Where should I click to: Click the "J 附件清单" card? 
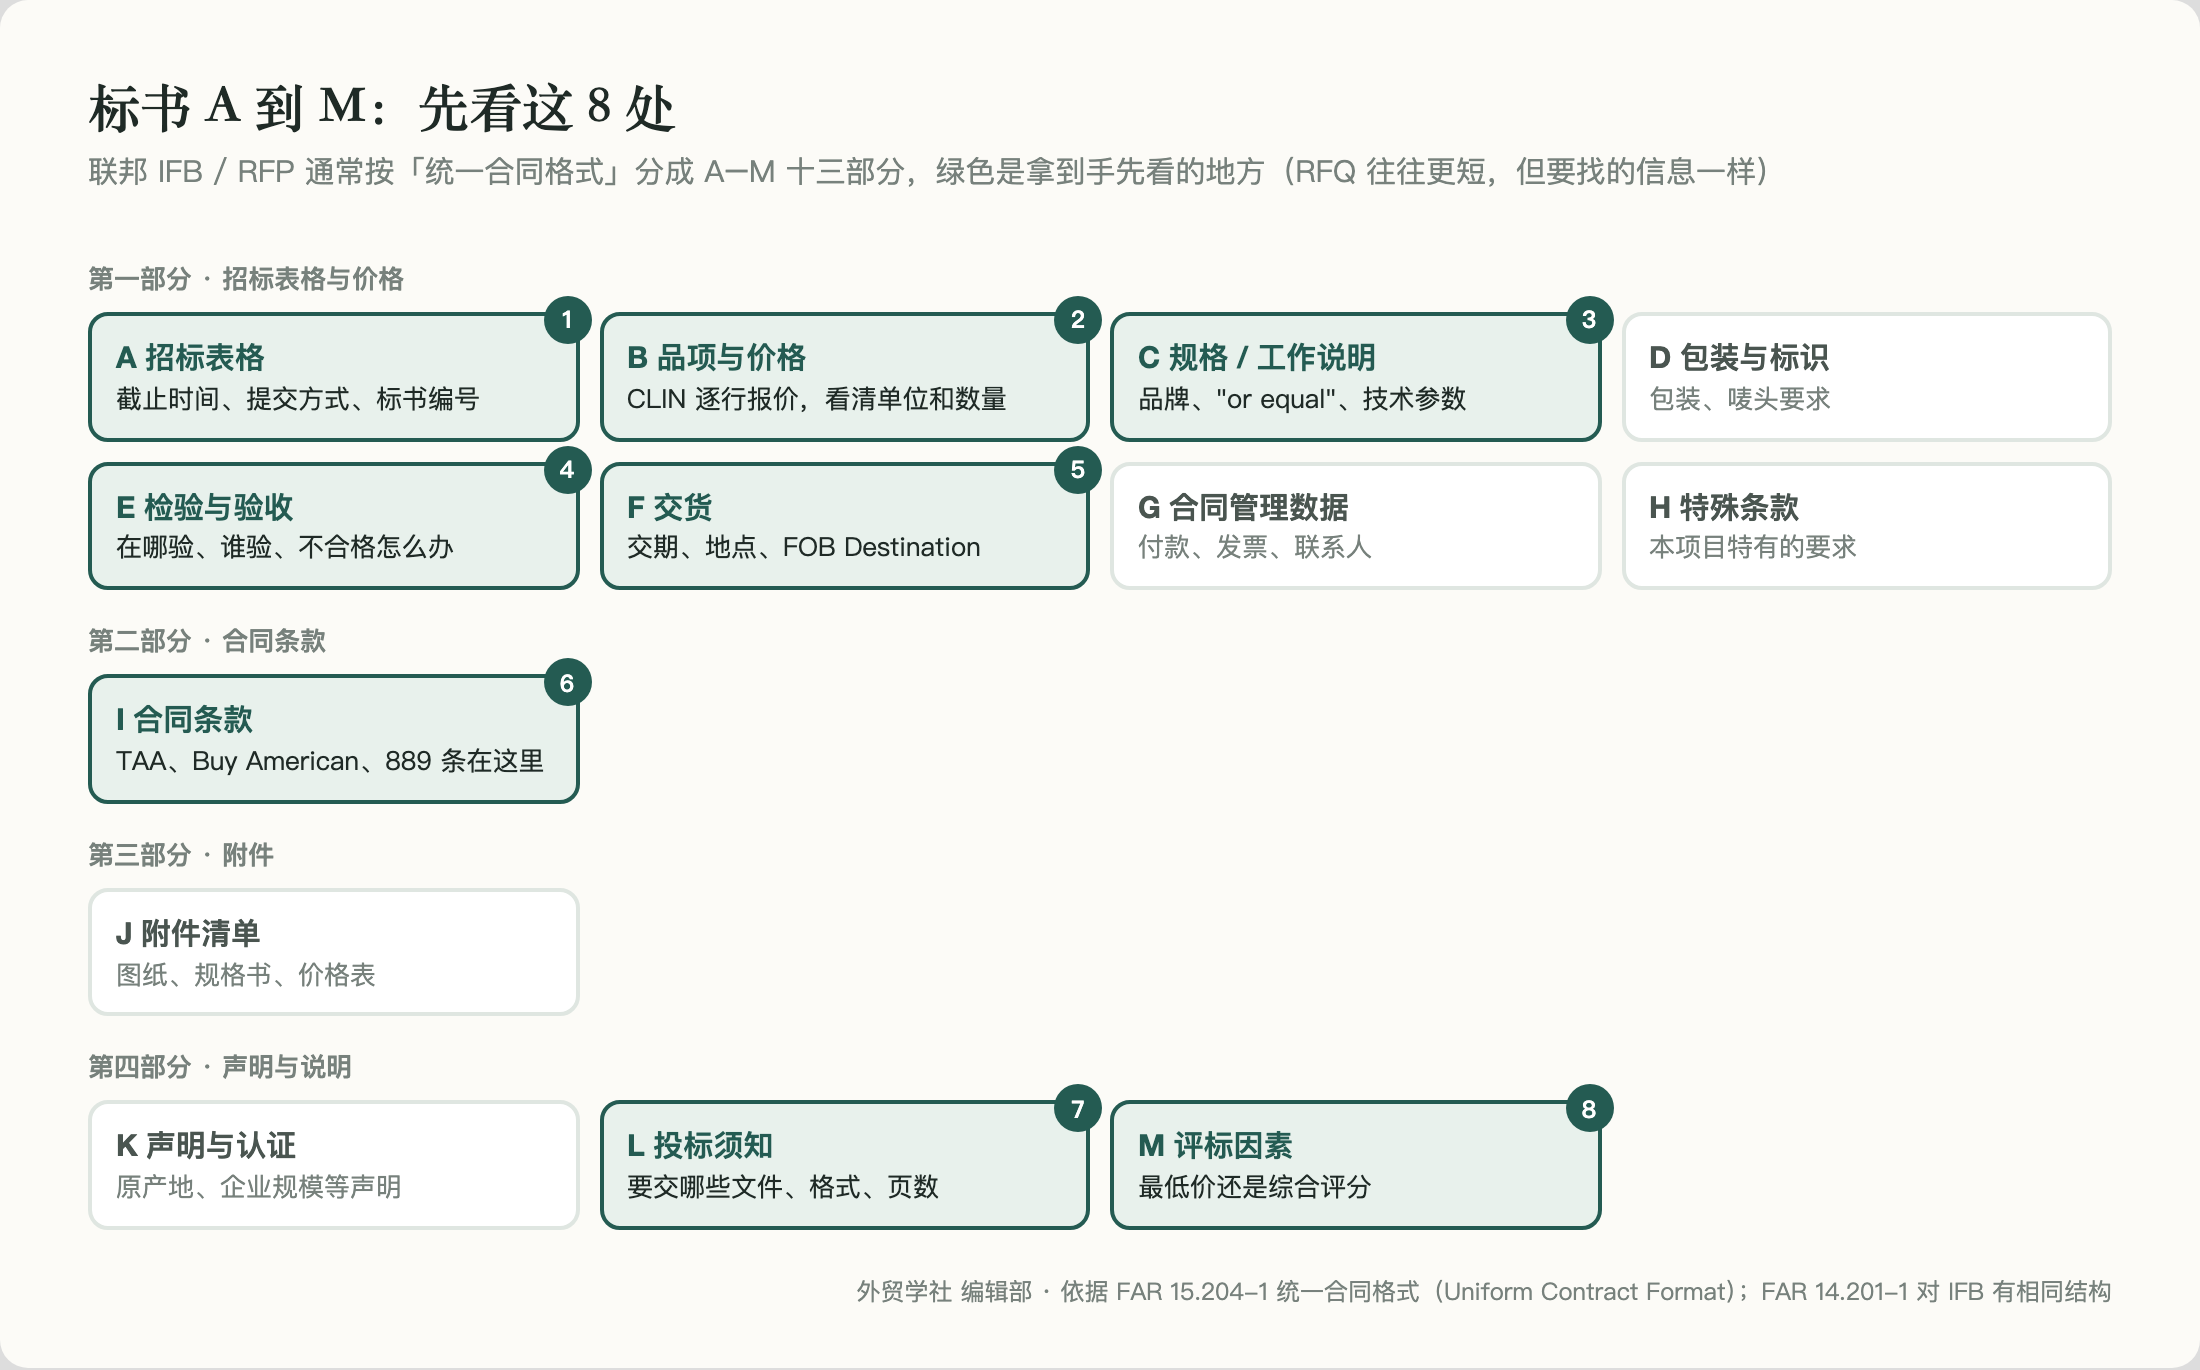click(x=334, y=952)
